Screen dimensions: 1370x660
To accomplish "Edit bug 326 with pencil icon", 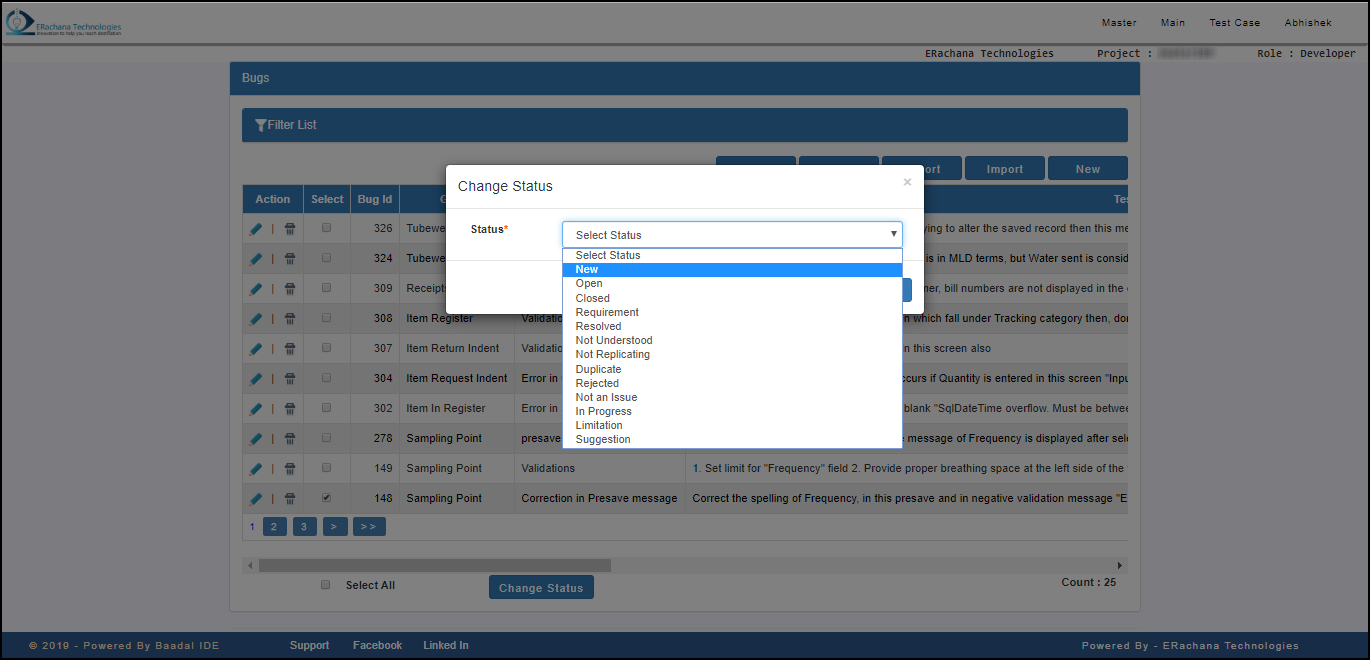I will (256, 229).
